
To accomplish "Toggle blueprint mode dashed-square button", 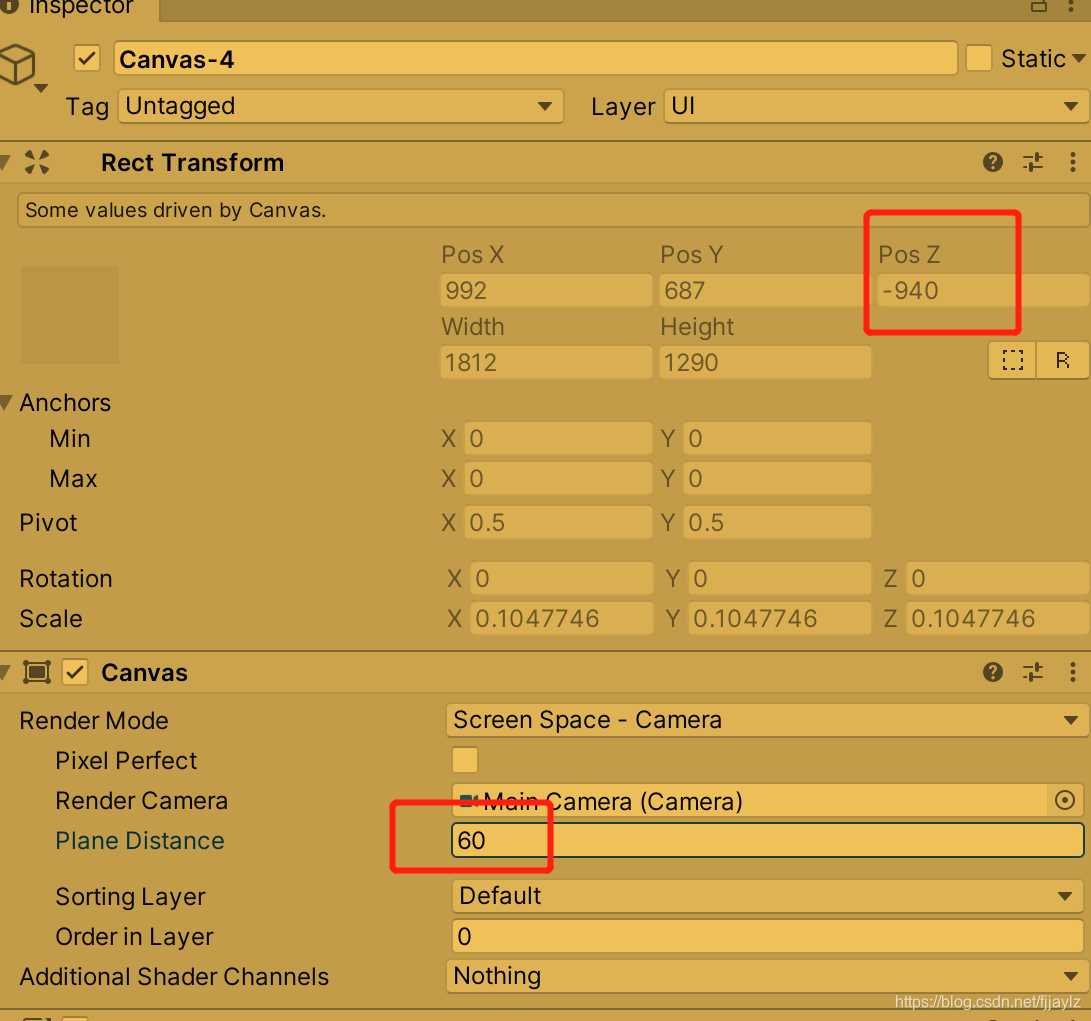I will 1012,361.
